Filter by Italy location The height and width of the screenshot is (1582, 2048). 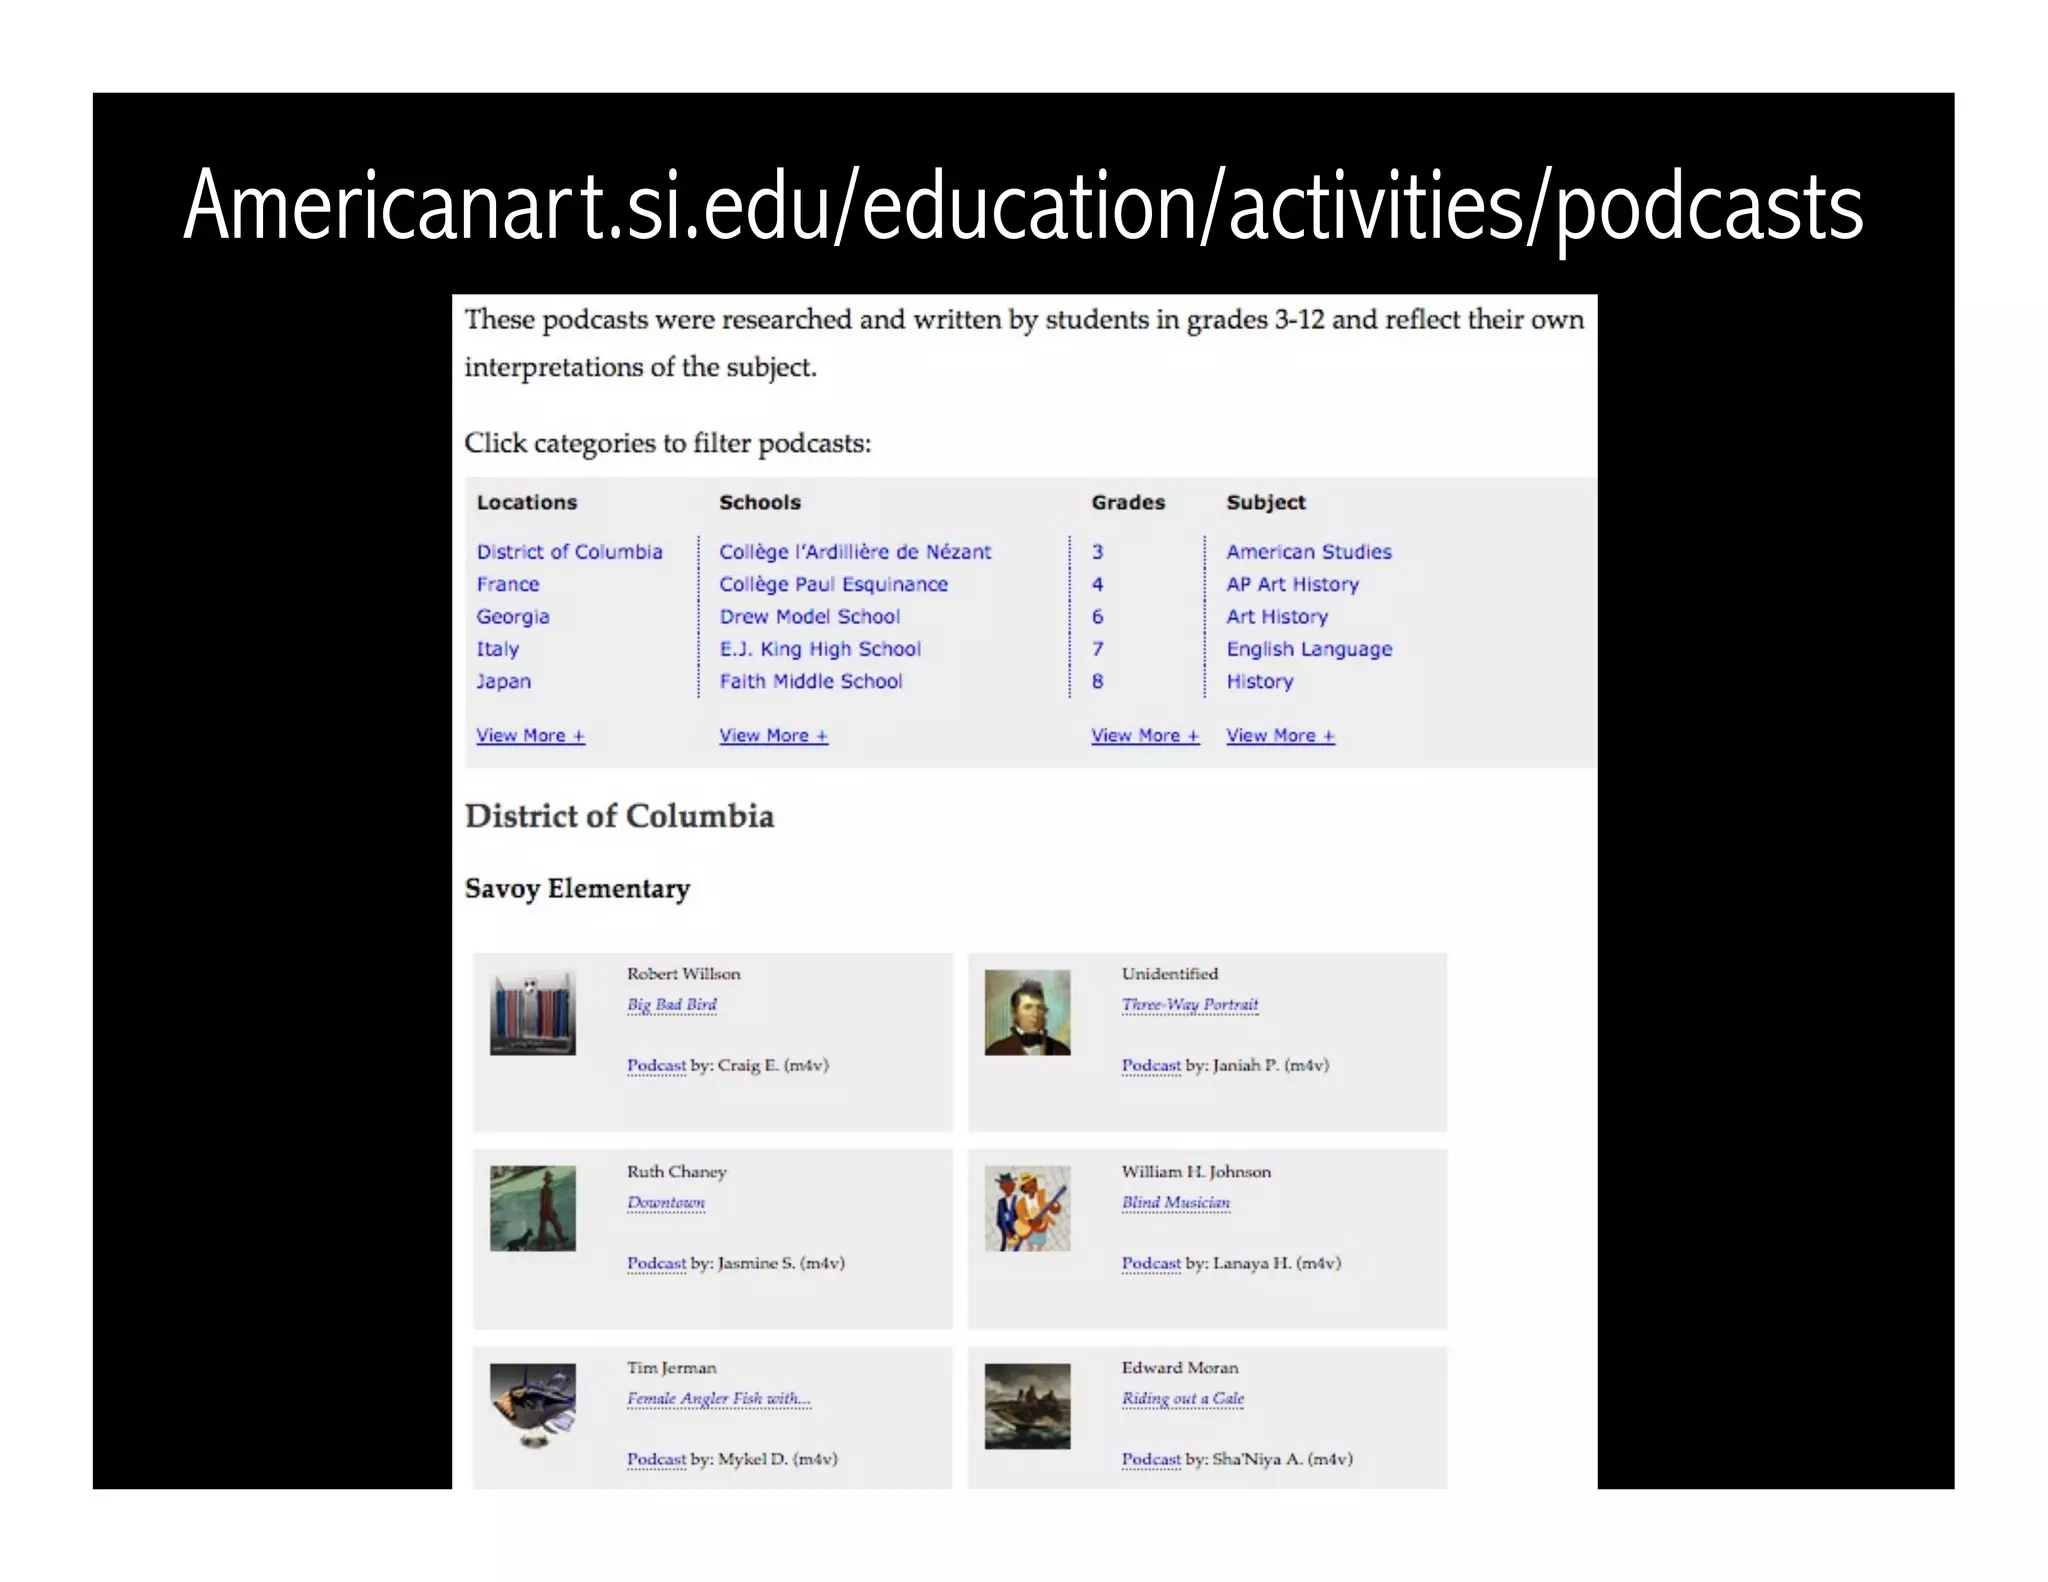[497, 649]
